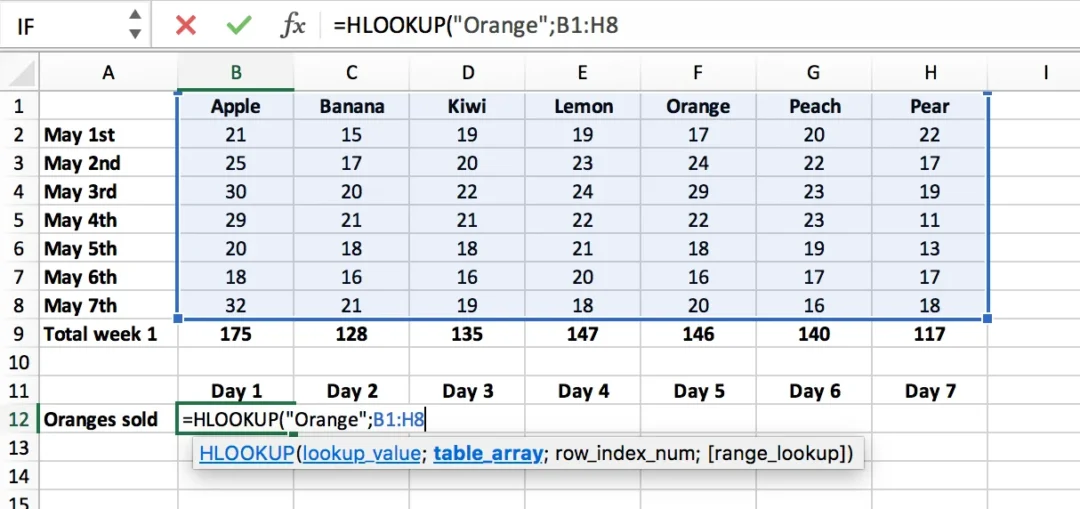Select cell with Orange total 146
Screen dimensions: 1080x509
pyautogui.click(x=698, y=335)
